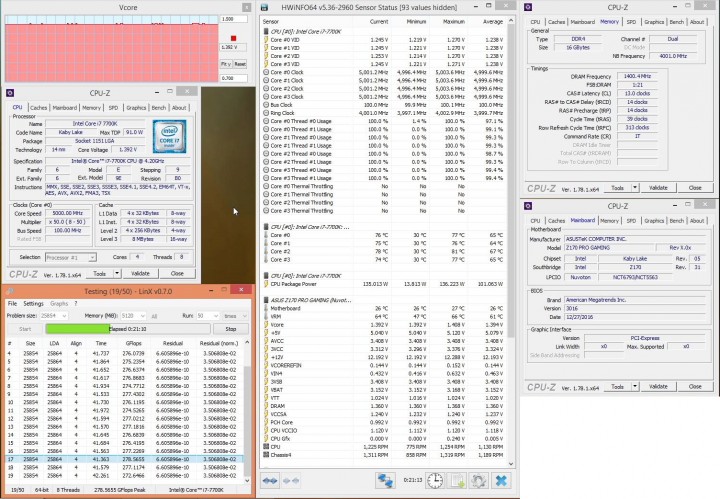Click thermometer icon beside Motherboard row
720x499 pixels.
pos(266,308)
